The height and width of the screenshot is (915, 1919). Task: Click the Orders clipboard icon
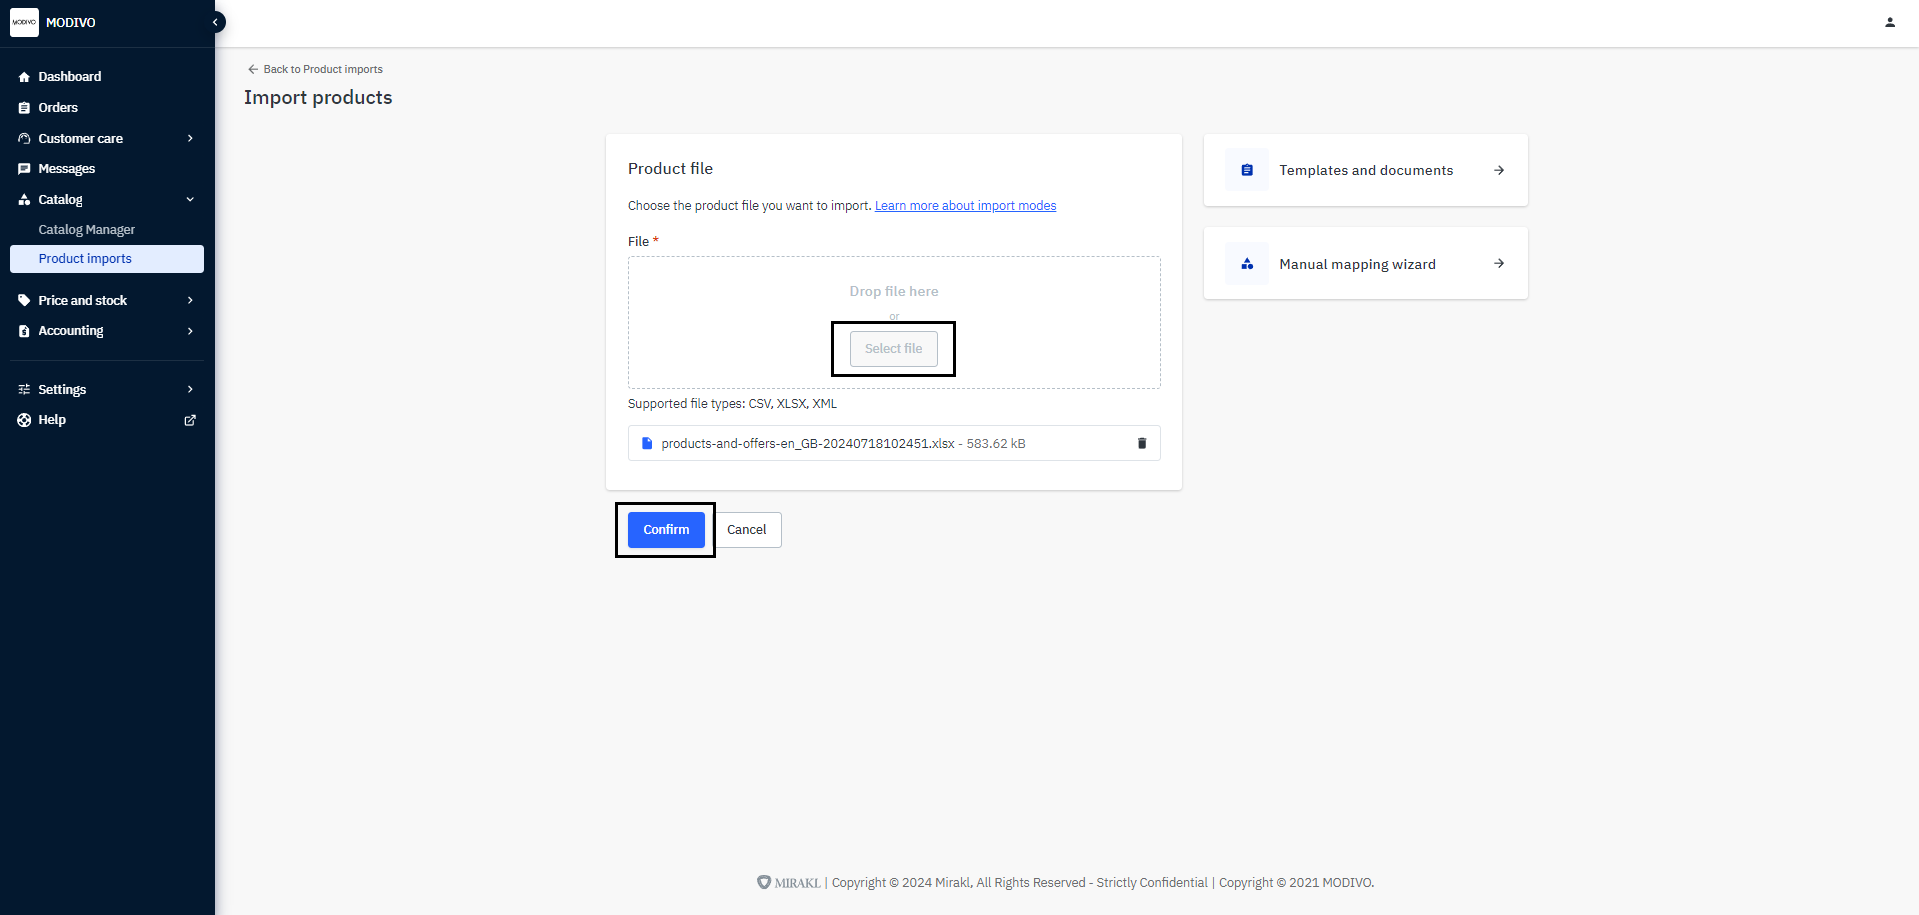pyautogui.click(x=24, y=108)
